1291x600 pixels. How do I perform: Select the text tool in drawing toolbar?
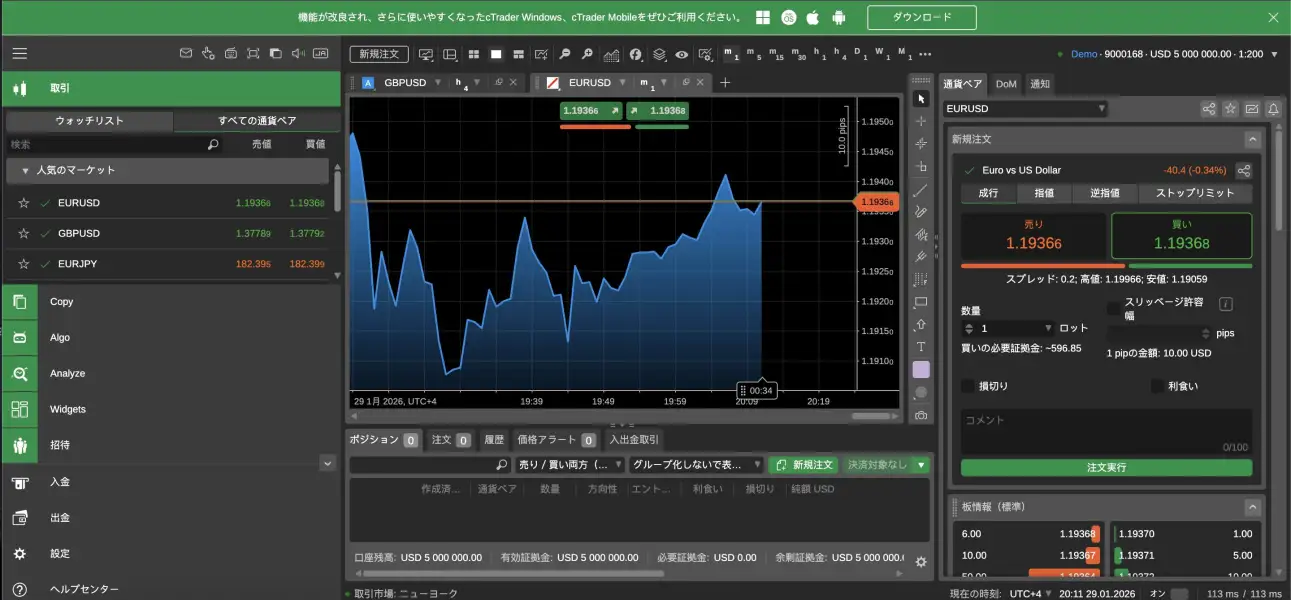point(921,347)
